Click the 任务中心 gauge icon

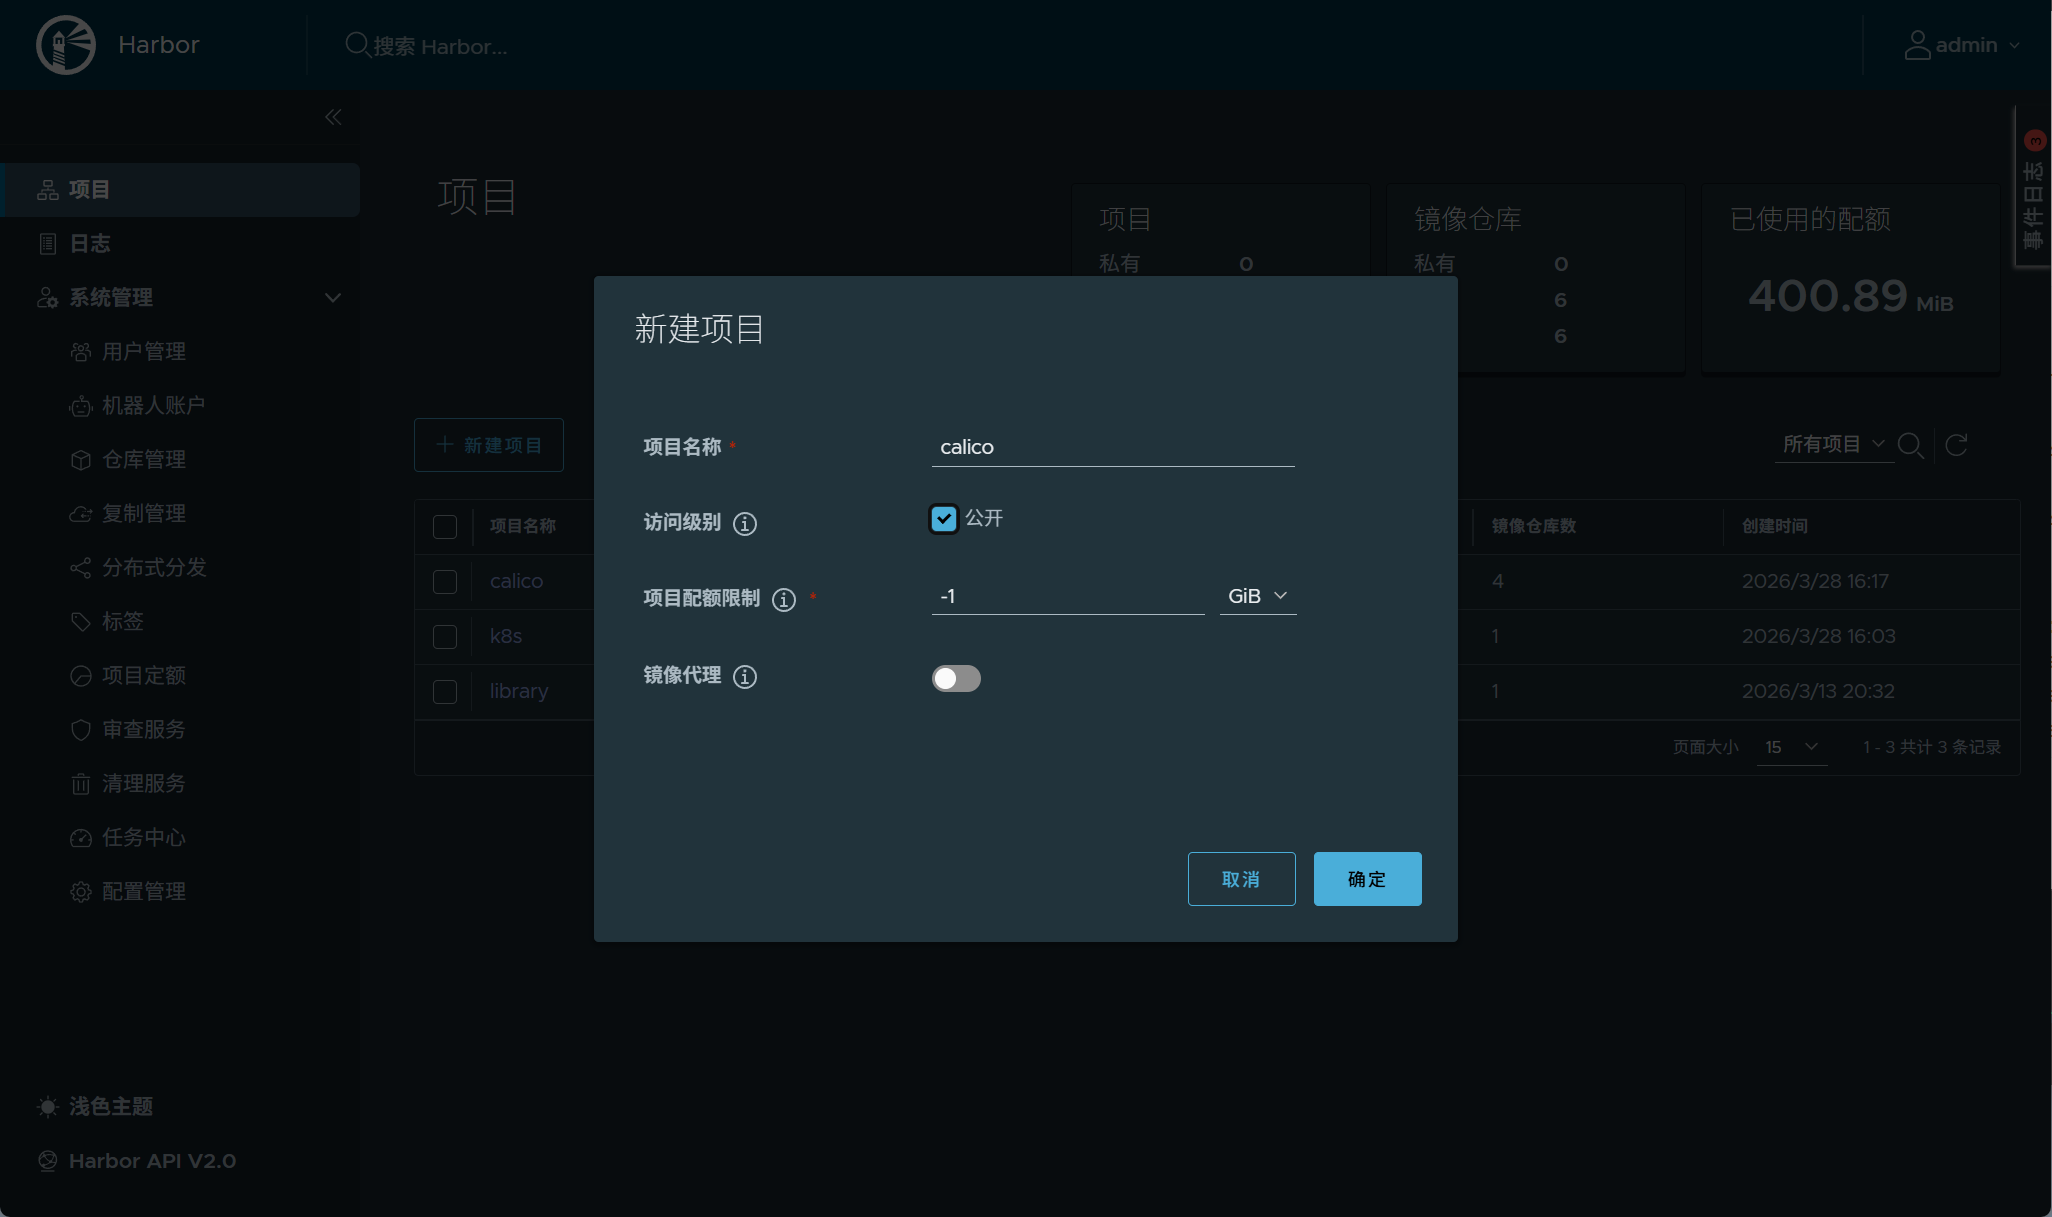(x=81, y=838)
